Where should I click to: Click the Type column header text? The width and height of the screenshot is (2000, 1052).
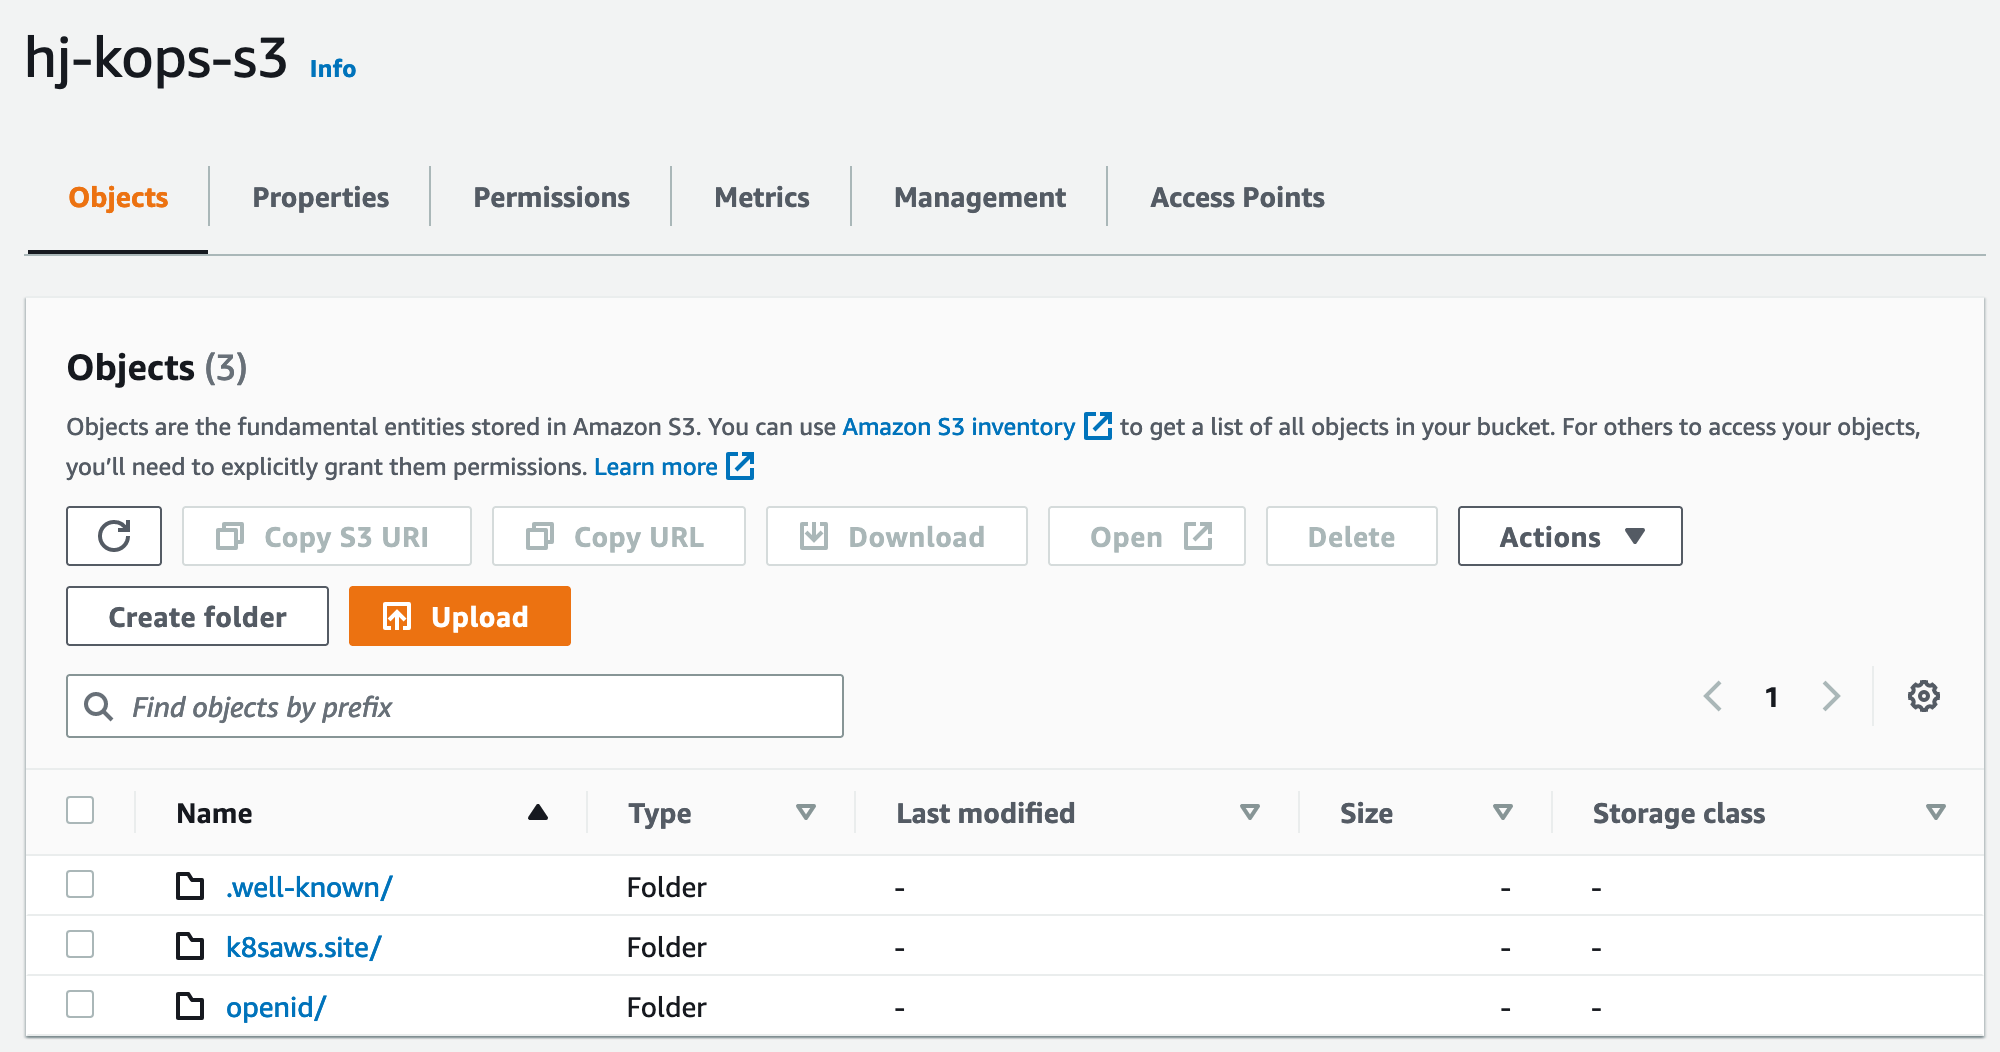pyautogui.click(x=660, y=813)
